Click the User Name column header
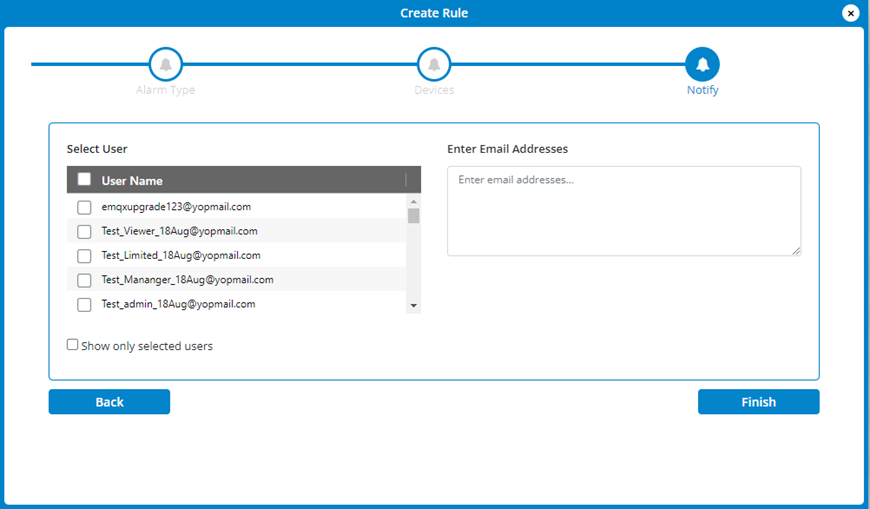The height and width of the screenshot is (509, 870). coord(132,180)
